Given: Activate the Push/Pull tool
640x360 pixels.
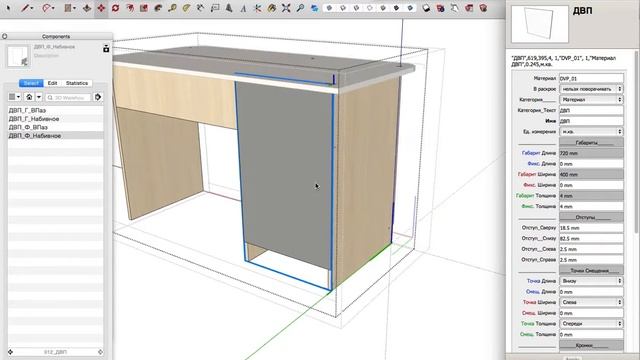Looking at the screenshot, I should pos(87,8).
